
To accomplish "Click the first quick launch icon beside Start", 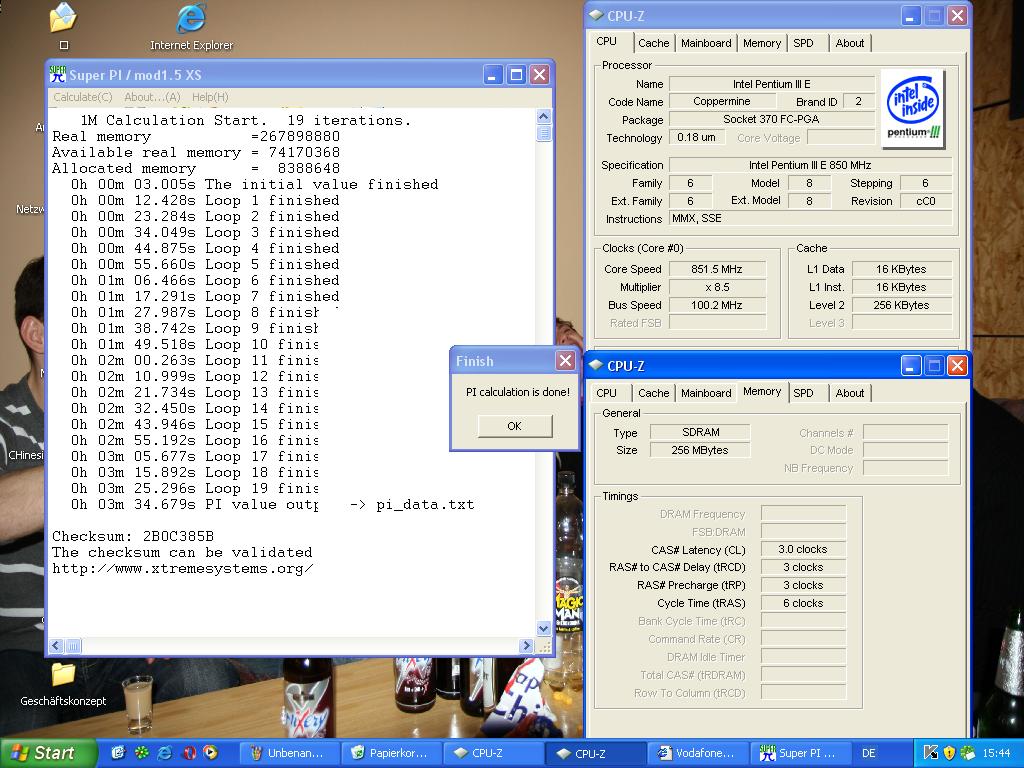I will (x=118, y=753).
